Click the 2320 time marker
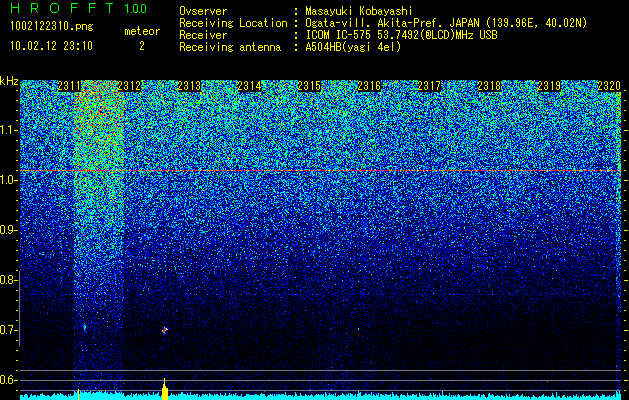Screen dimensions: 629x400 [x=609, y=86]
